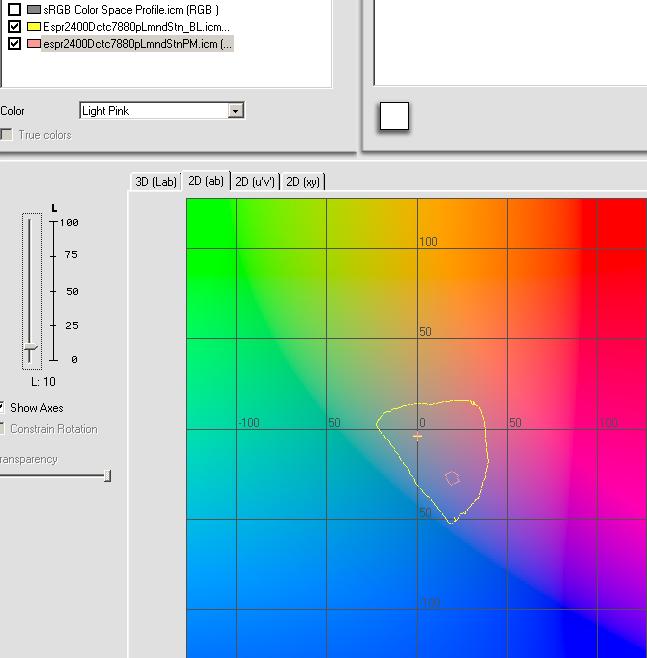Click the gray sRGB profile color swatch
The height and width of the screenshot is (658, 647).
[34, 9]
